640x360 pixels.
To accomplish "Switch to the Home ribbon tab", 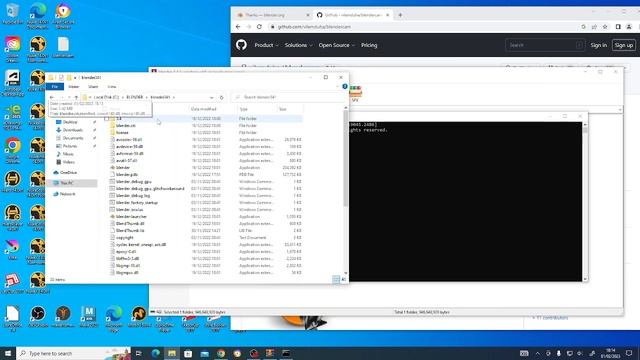I will 74,87.
